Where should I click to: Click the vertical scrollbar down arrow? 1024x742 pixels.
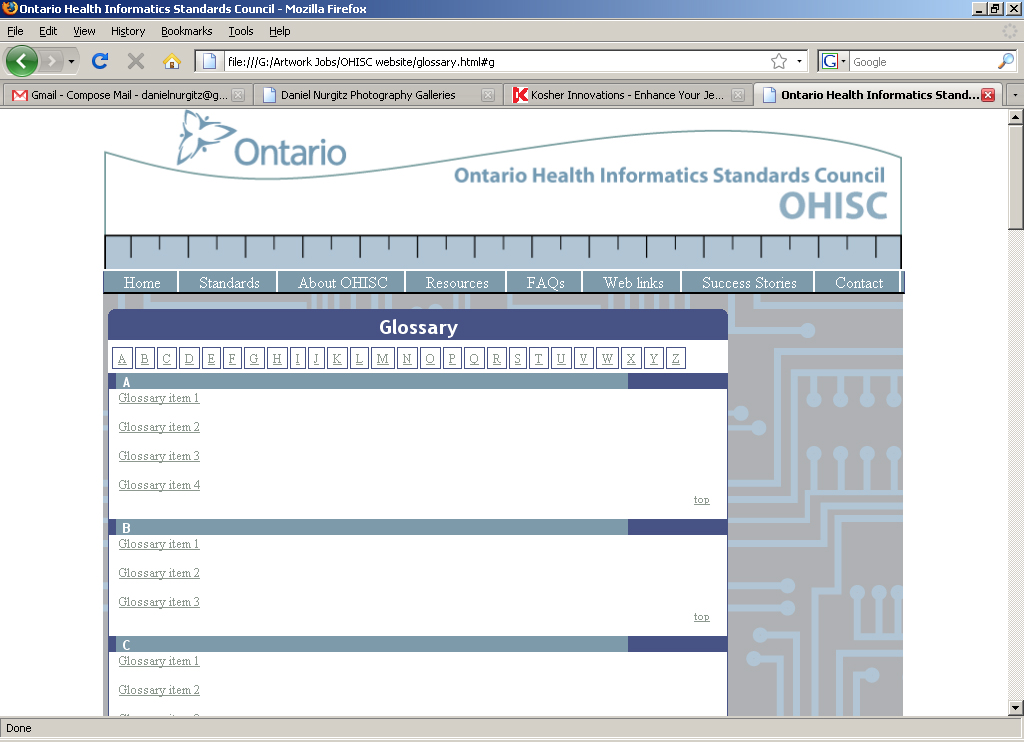[1016, 707]
